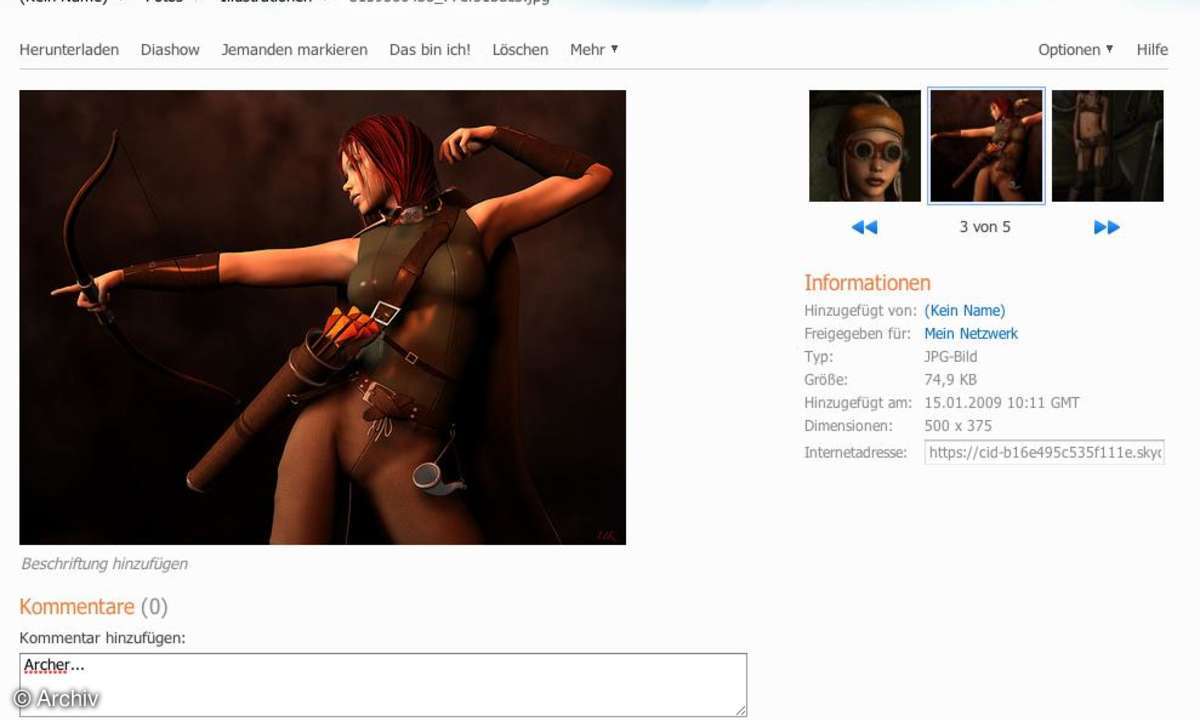1200x720 pixels.
Task: Expand the Optionen dropdown
Action: tap(1075, 49)
